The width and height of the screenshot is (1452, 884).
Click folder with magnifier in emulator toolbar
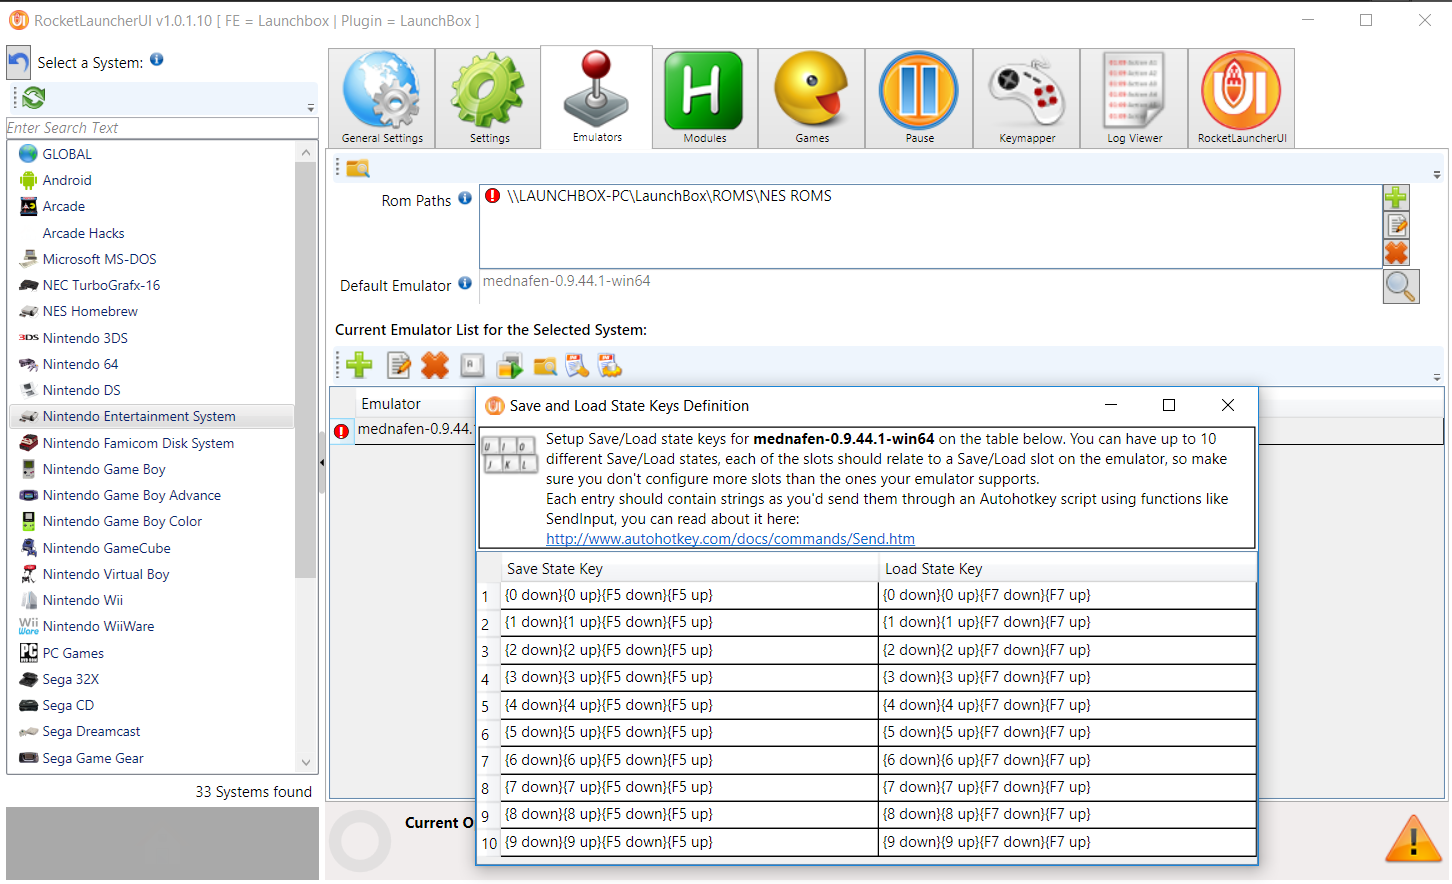point(545,366)
